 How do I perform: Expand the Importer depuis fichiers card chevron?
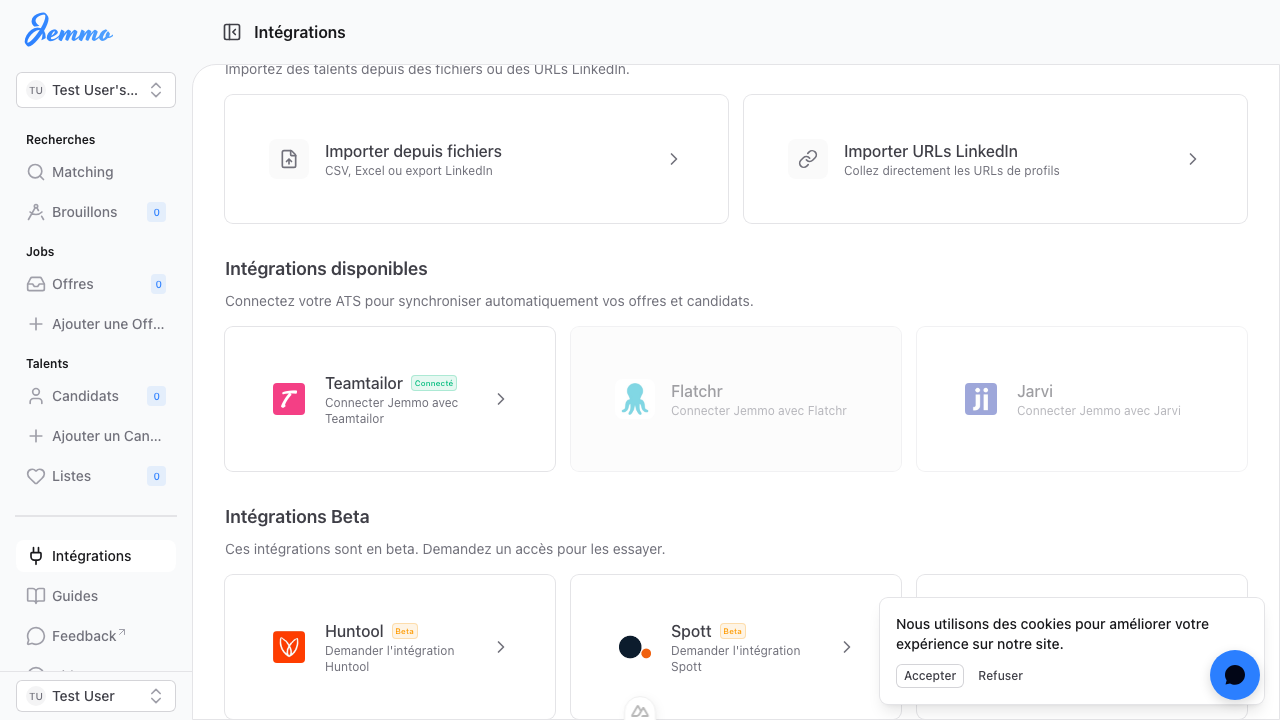[x=673, y=159]
